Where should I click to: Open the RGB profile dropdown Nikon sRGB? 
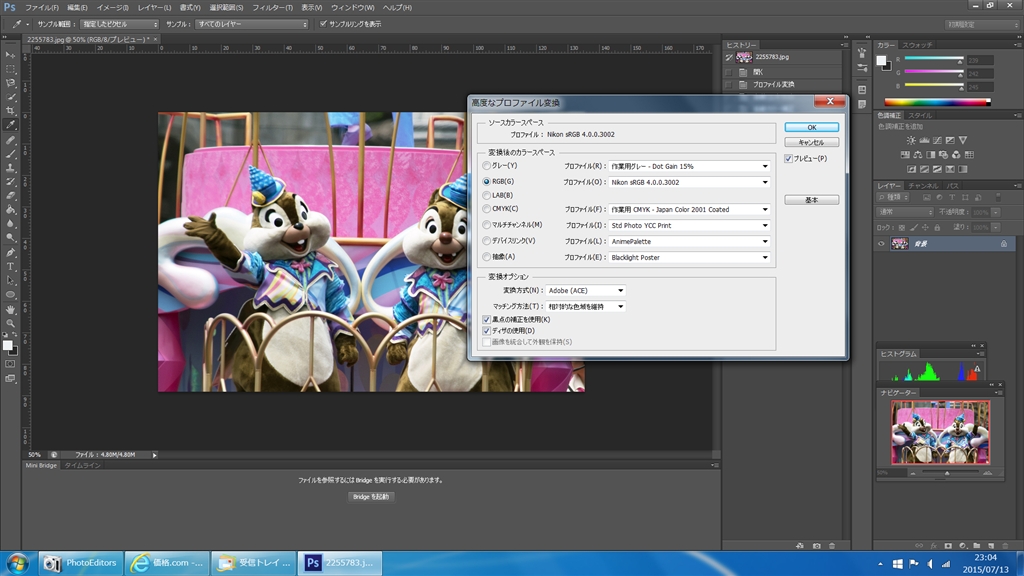689,182
